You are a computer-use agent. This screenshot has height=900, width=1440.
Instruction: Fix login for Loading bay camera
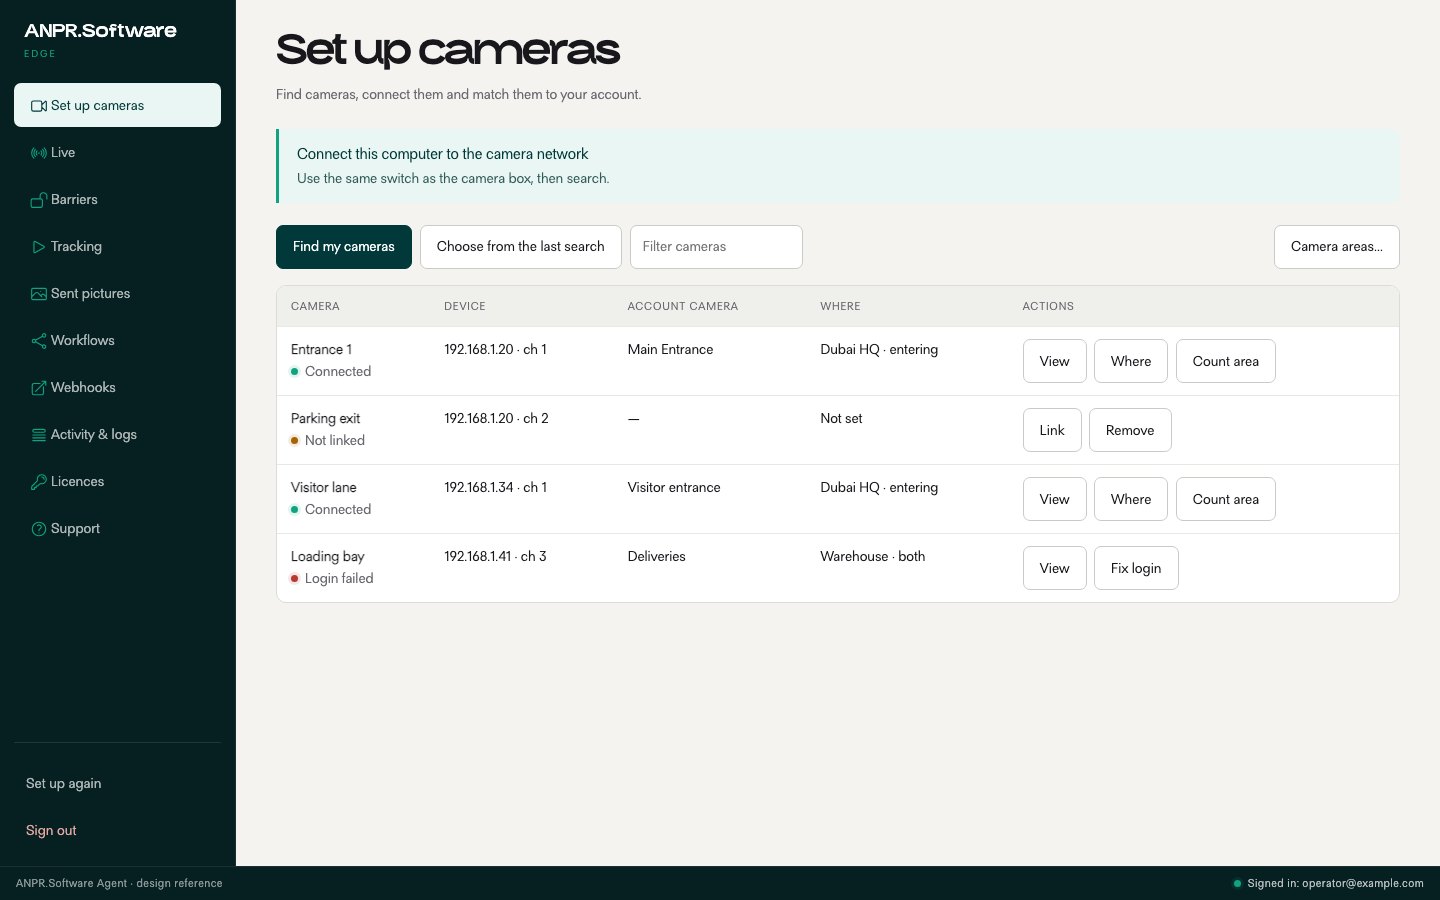tap(1136, 568)
